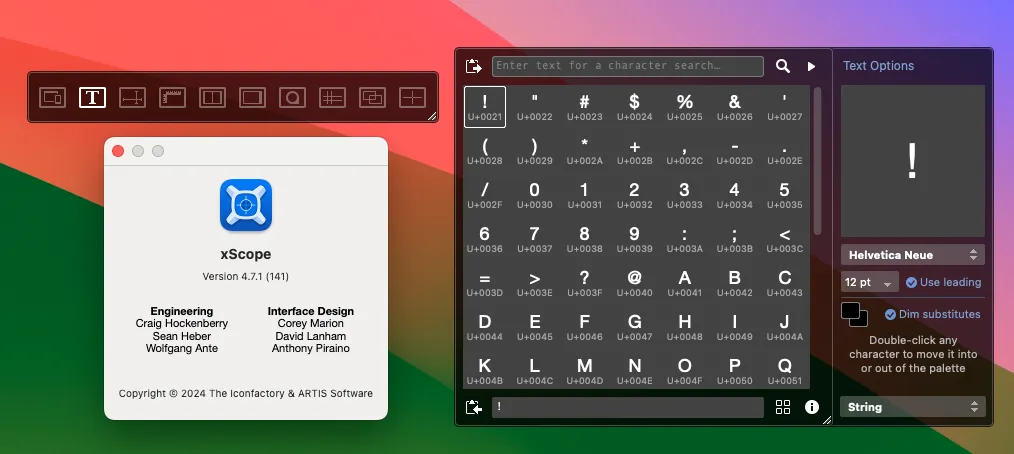The width and height of the screenshot is (1014, 454).
Task: Select the "<" U+003C character cell
Action: click(784, 239)
